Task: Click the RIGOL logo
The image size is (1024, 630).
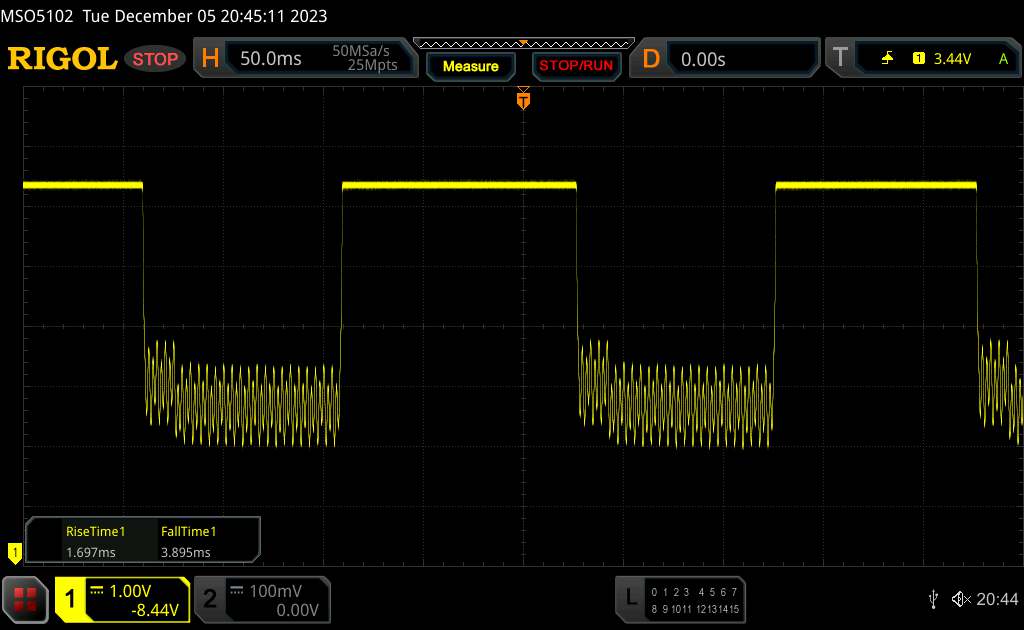Action: tap(62, 59)
